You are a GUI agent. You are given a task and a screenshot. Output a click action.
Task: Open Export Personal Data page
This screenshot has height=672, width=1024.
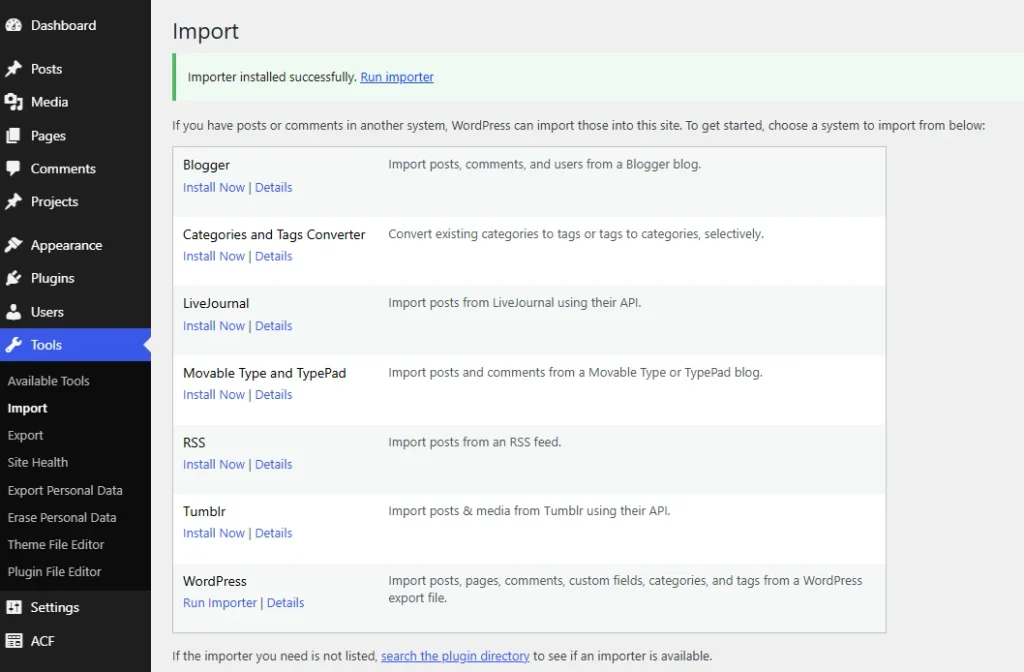pos(65,490)
